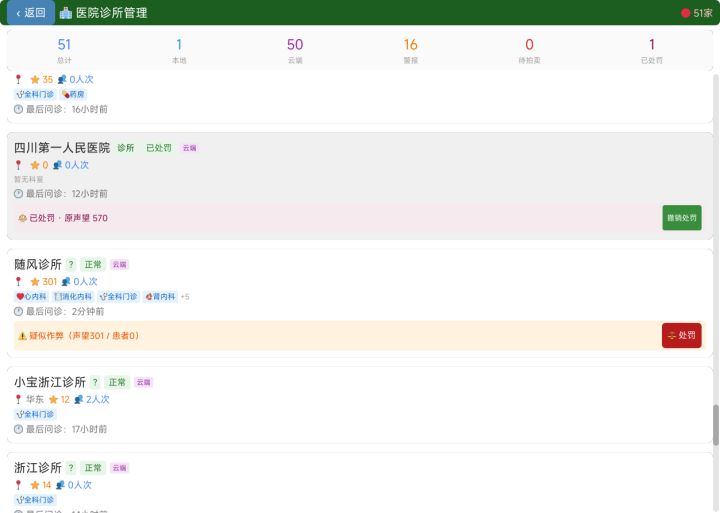Click the 正常 status badge on 随风诊所
The image size is (720, 513).
click(93, 265)
